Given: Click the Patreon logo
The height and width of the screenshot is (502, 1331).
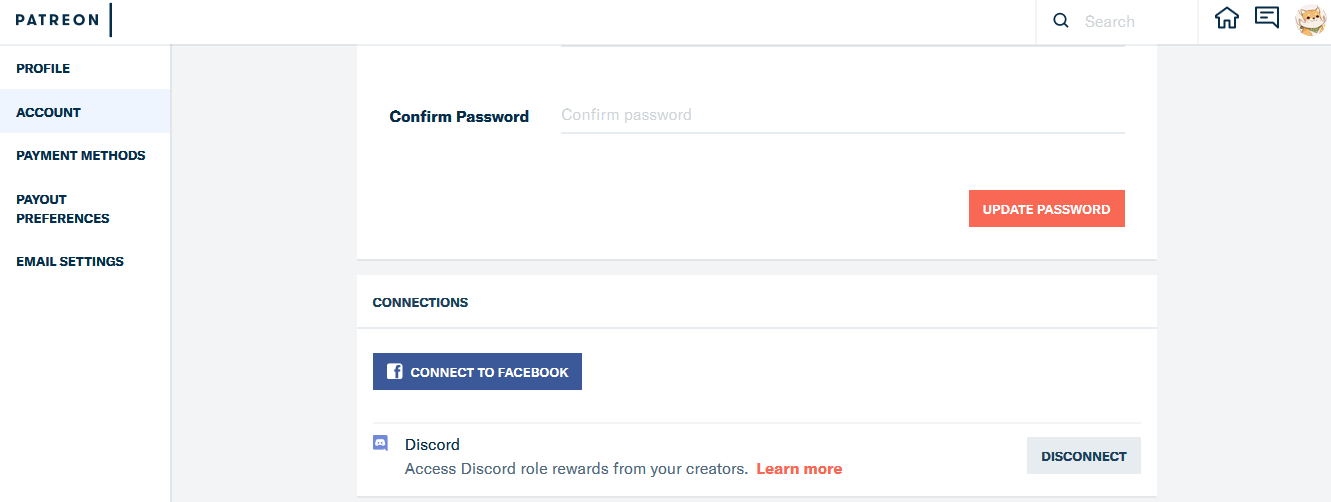Looking at the screenshot, I should (57, 20).
